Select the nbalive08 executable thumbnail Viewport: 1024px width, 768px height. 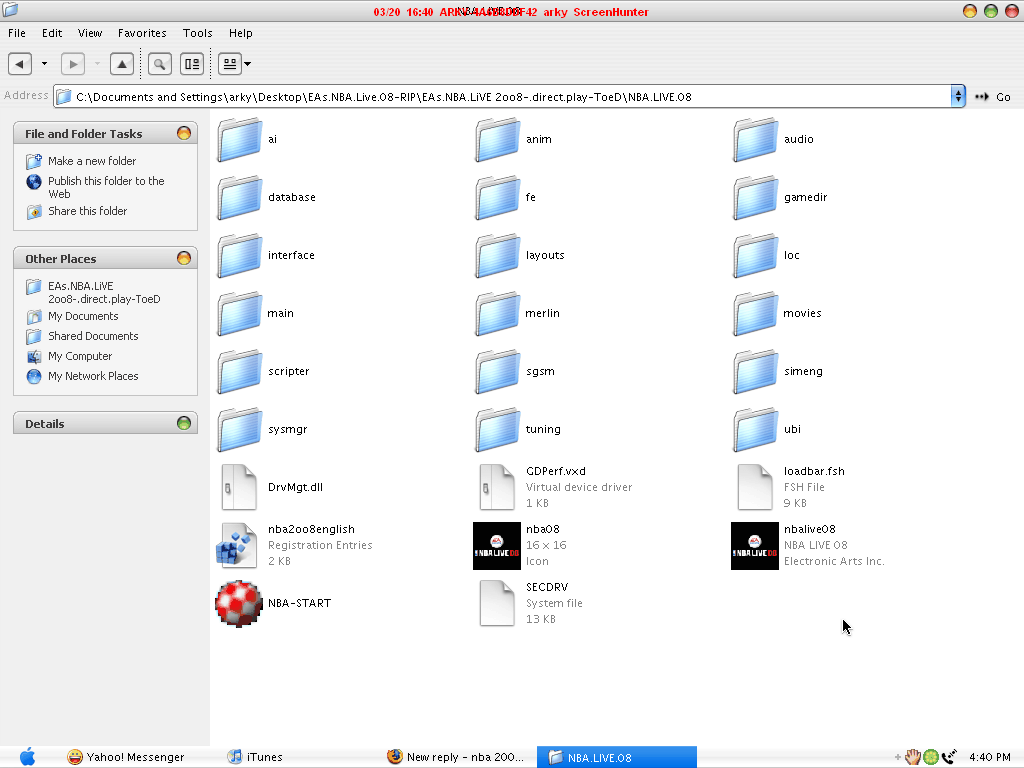[x=755, y=546]
